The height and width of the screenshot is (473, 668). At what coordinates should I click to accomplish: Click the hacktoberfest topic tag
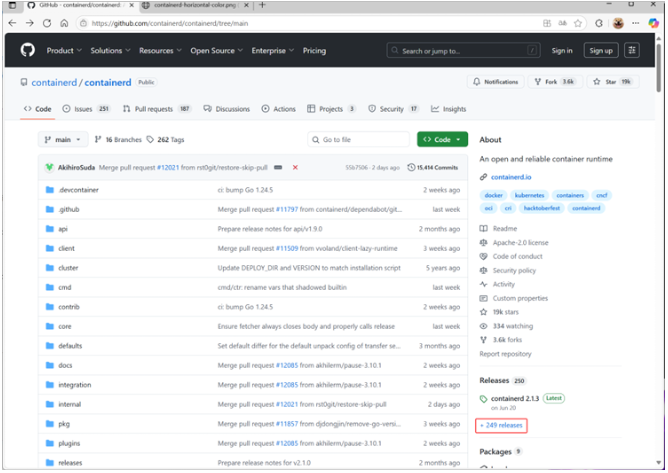[541, 208]
